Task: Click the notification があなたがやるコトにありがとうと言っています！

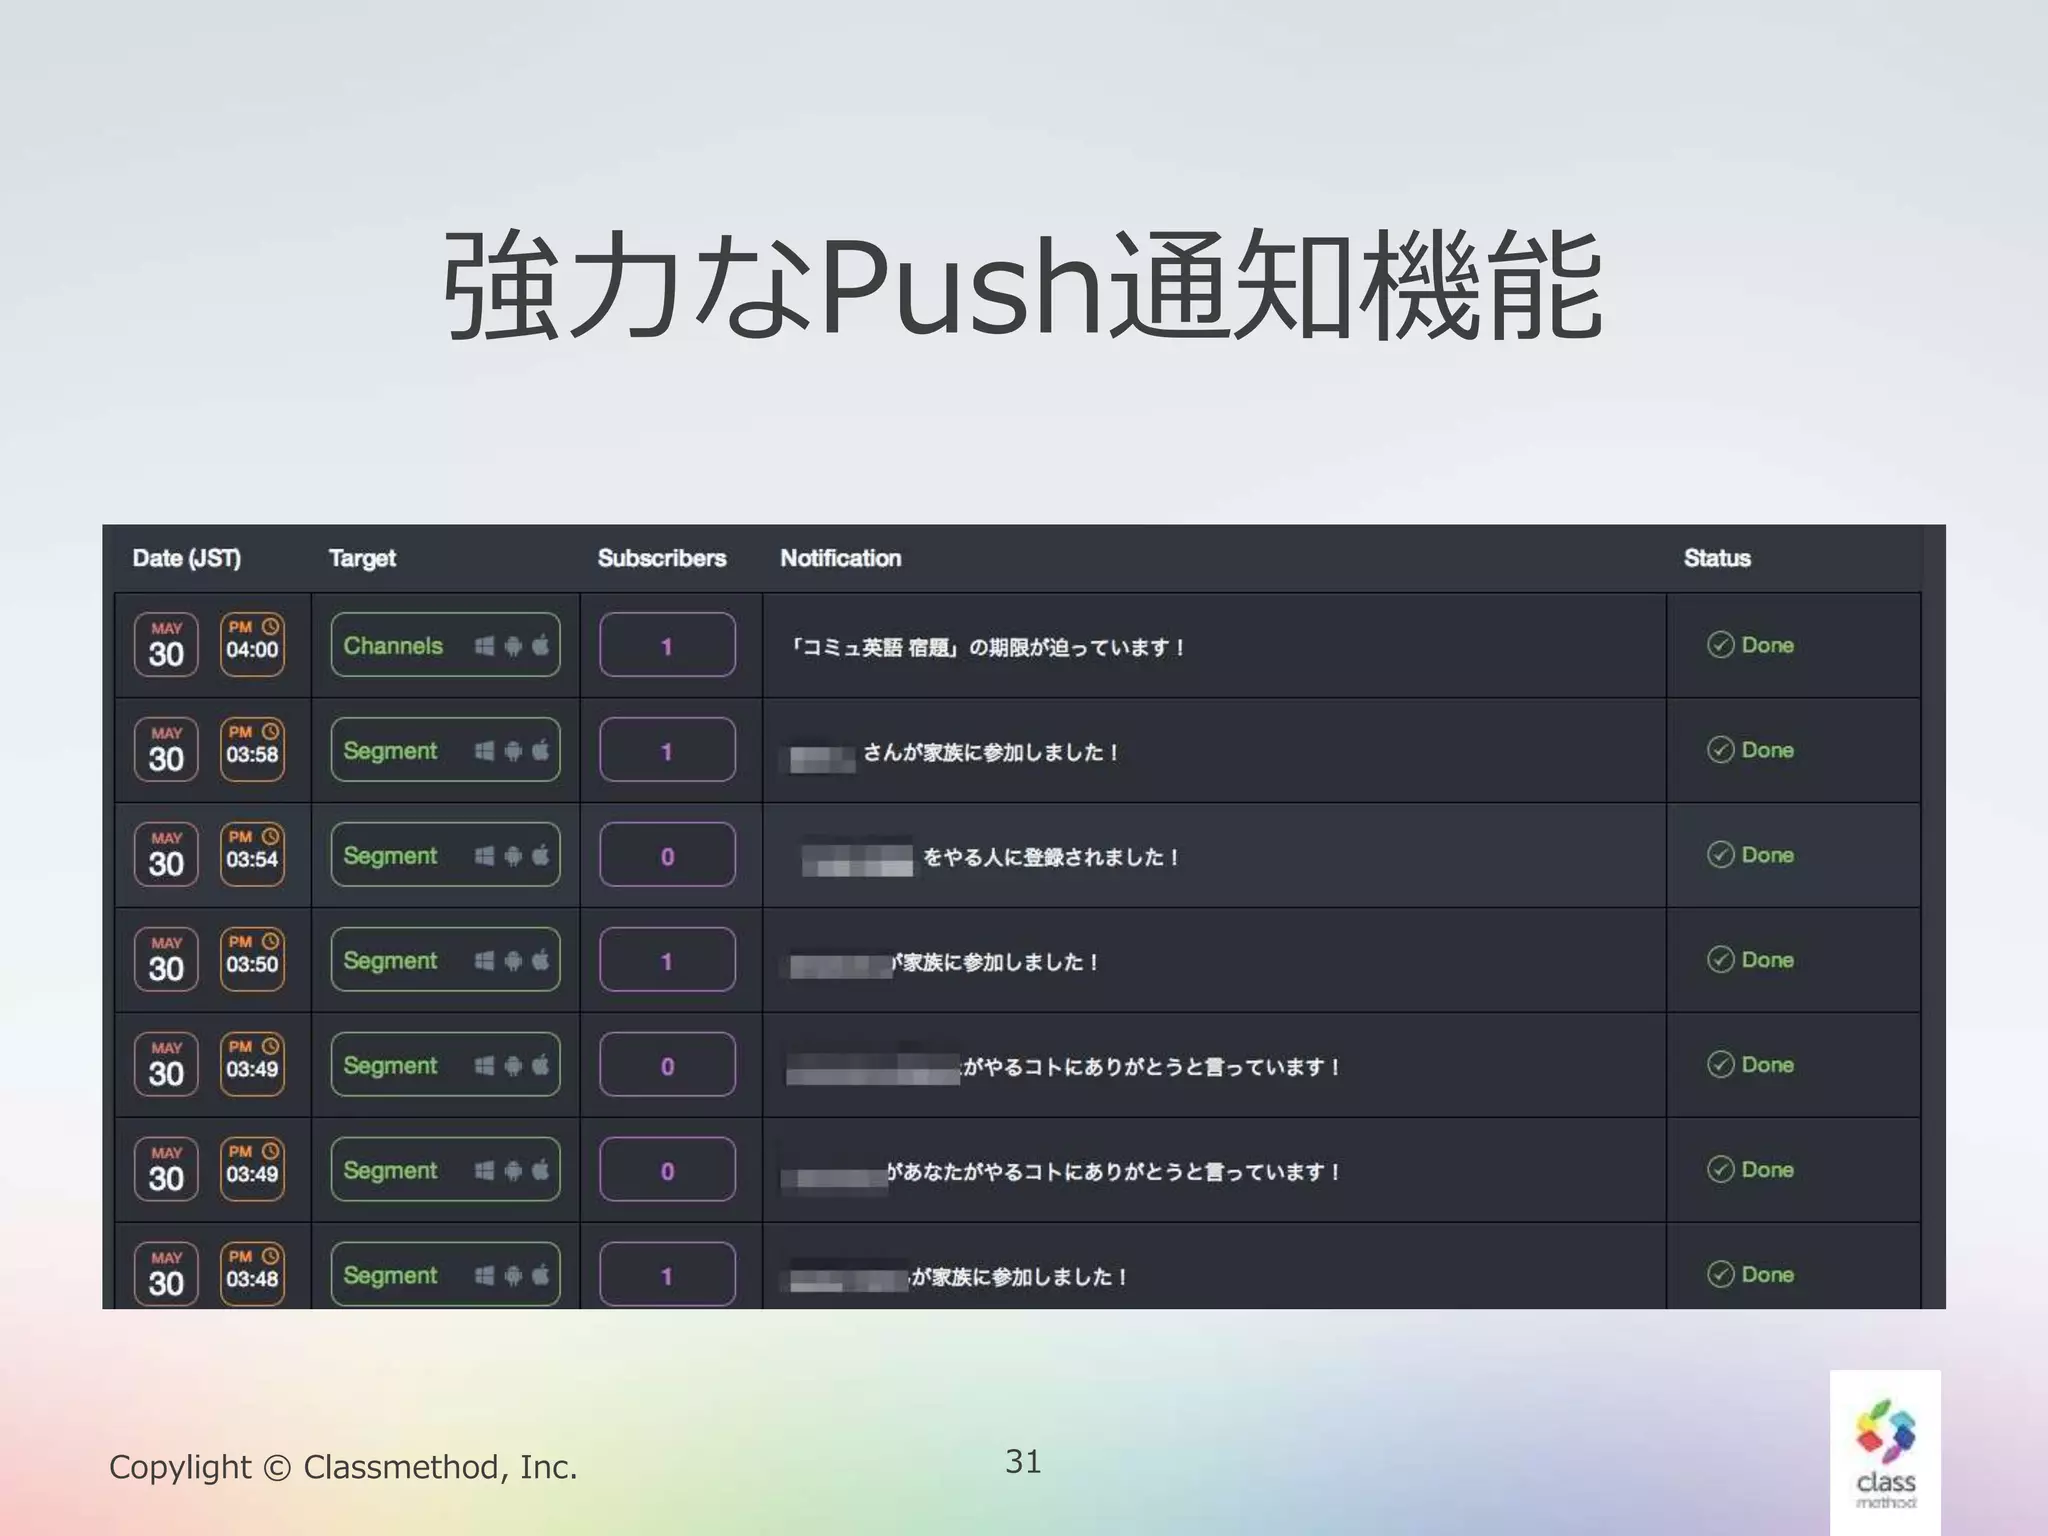Action: tap(1113, 1171)
